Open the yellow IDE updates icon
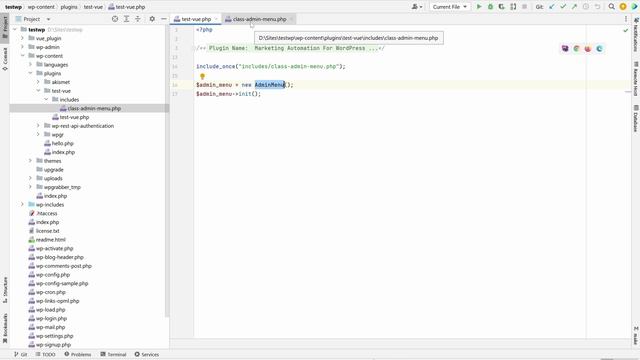This screenshot has height=360, width=640. 623,7
